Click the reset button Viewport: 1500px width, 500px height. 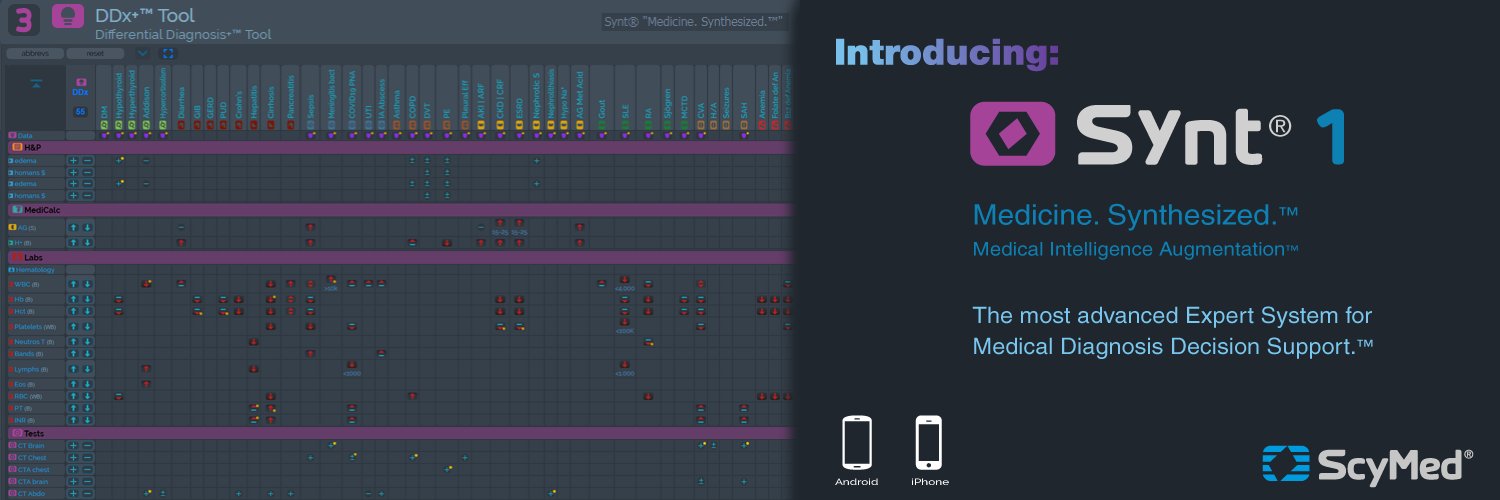coord(95,53)
